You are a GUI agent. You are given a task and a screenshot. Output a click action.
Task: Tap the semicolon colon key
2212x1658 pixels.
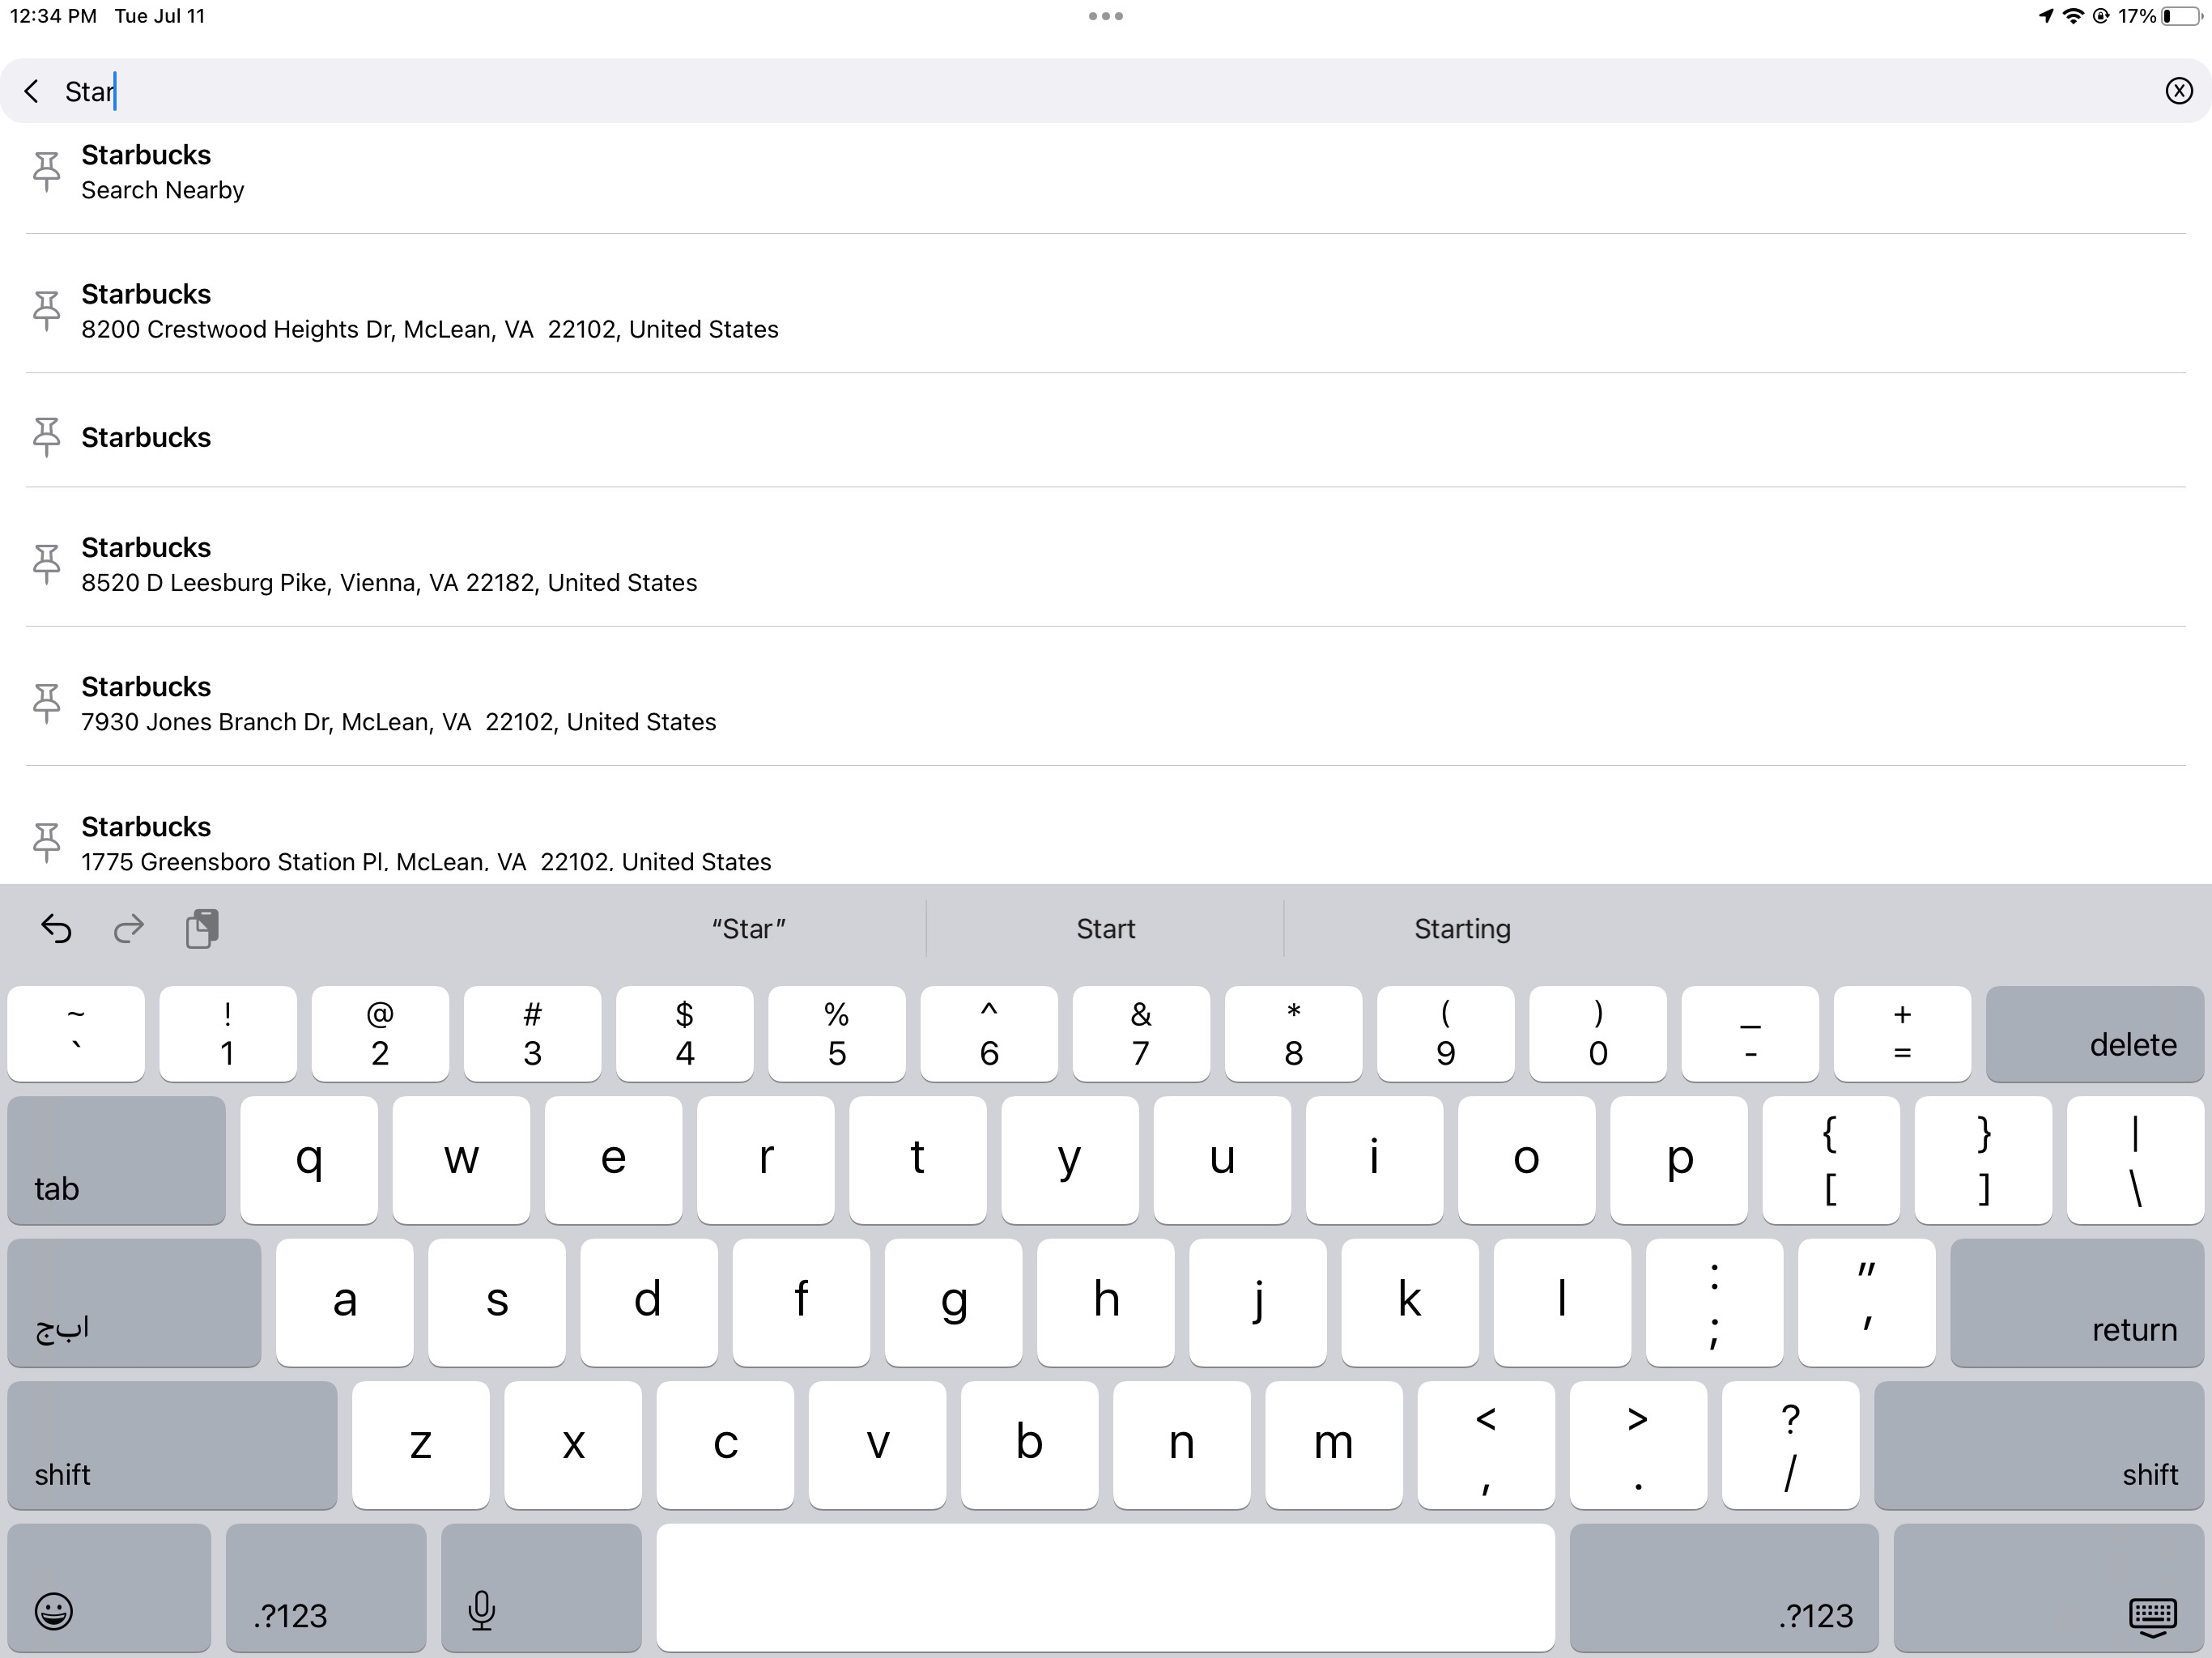click(x=1714, y=1302)
